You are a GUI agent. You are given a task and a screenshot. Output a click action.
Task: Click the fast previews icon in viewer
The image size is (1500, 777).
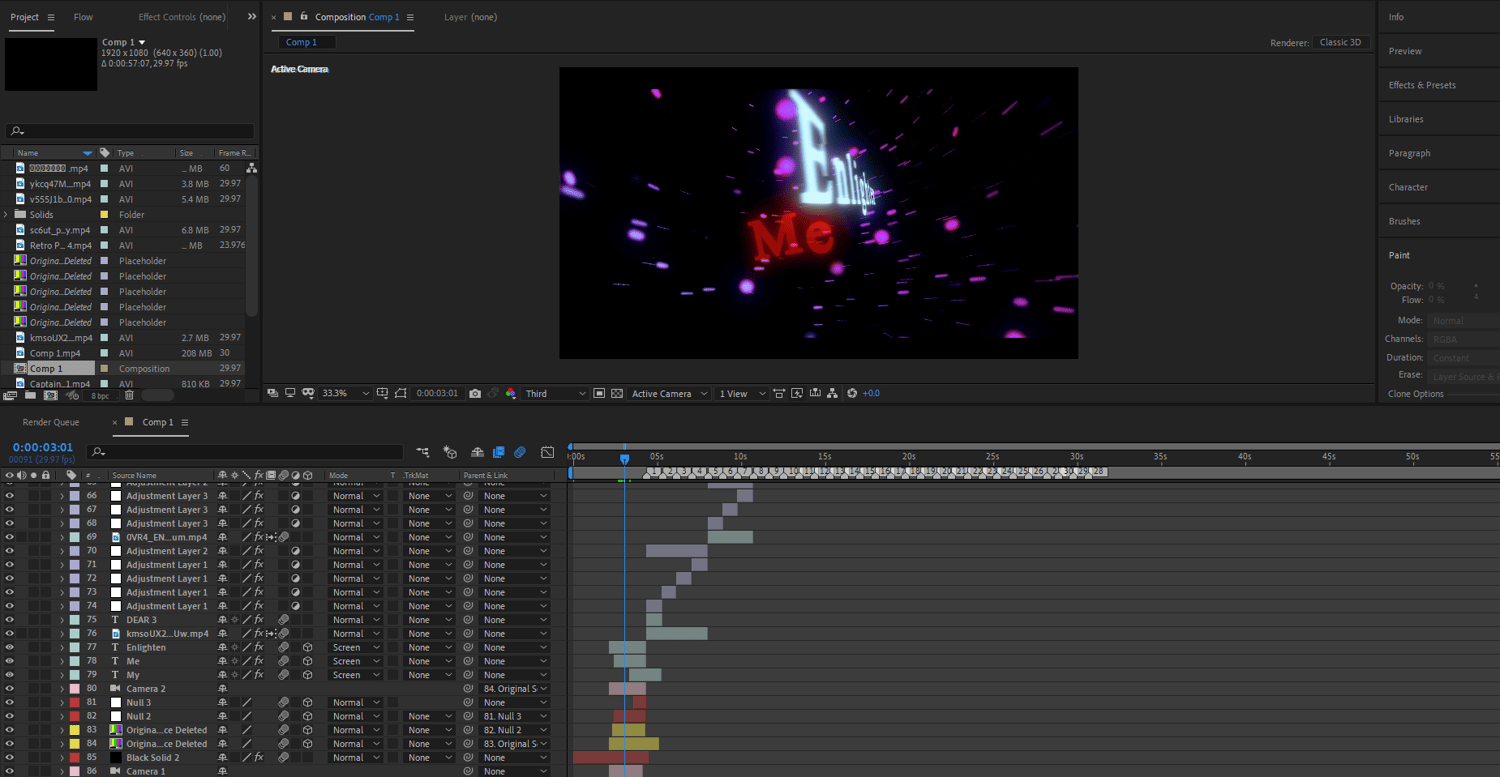(x=797, y=394)
